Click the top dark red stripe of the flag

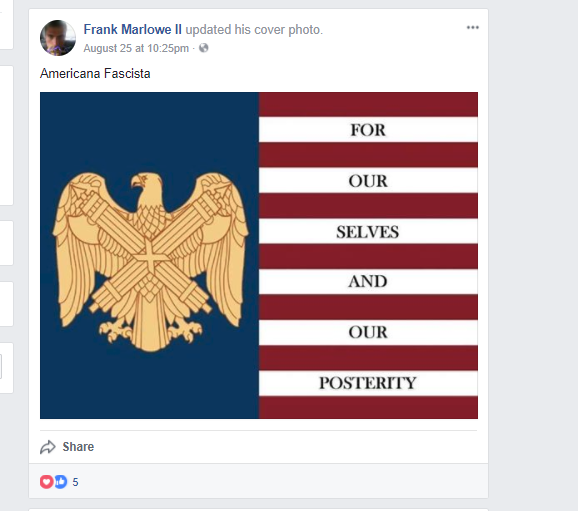(368, 104)
